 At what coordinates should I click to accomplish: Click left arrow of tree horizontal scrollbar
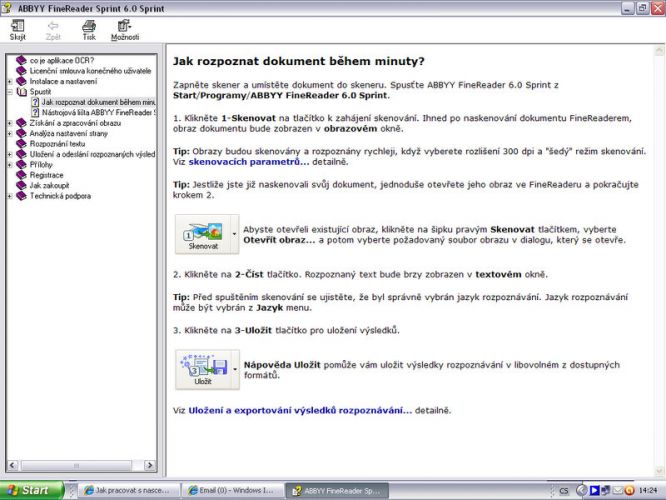pos(12,465)
